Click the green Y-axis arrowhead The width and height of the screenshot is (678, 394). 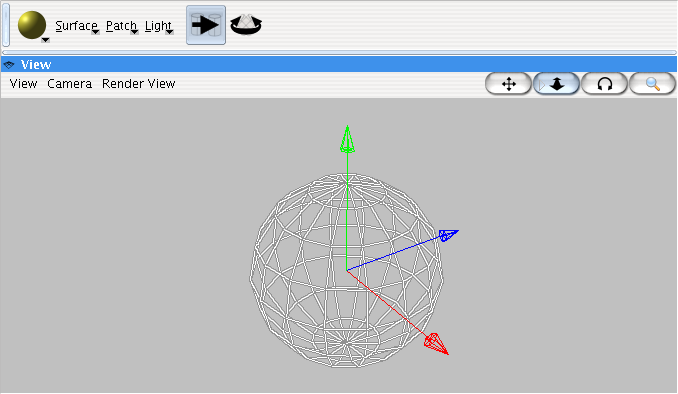click(x=347, y=139)
